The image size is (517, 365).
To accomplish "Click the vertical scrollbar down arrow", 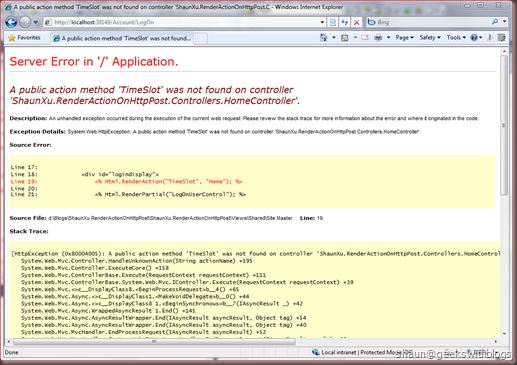I will tap(504, 333).
